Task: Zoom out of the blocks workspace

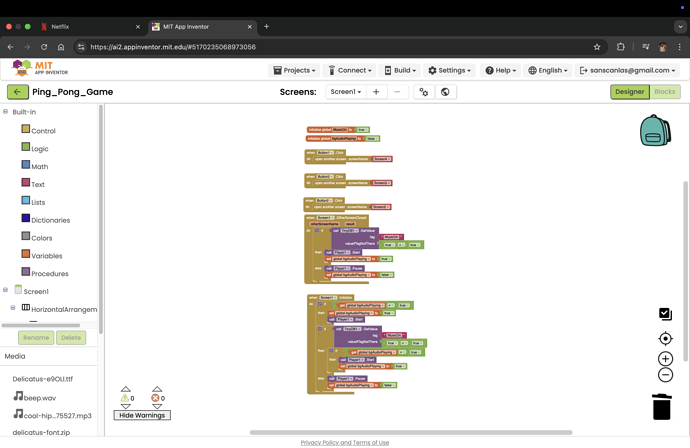Action: (665, 375)
